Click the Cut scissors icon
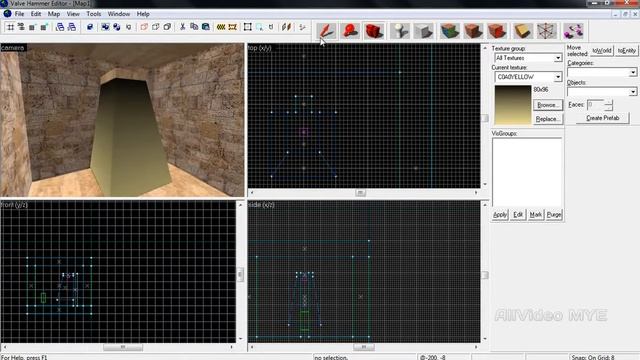This screenshot has height=360, width=640. [x=182, y=27]
